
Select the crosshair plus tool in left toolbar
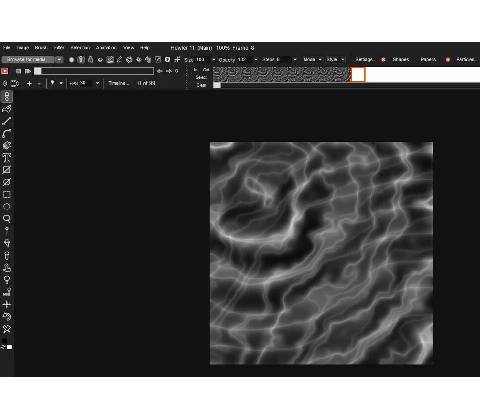tap(7, 304)
